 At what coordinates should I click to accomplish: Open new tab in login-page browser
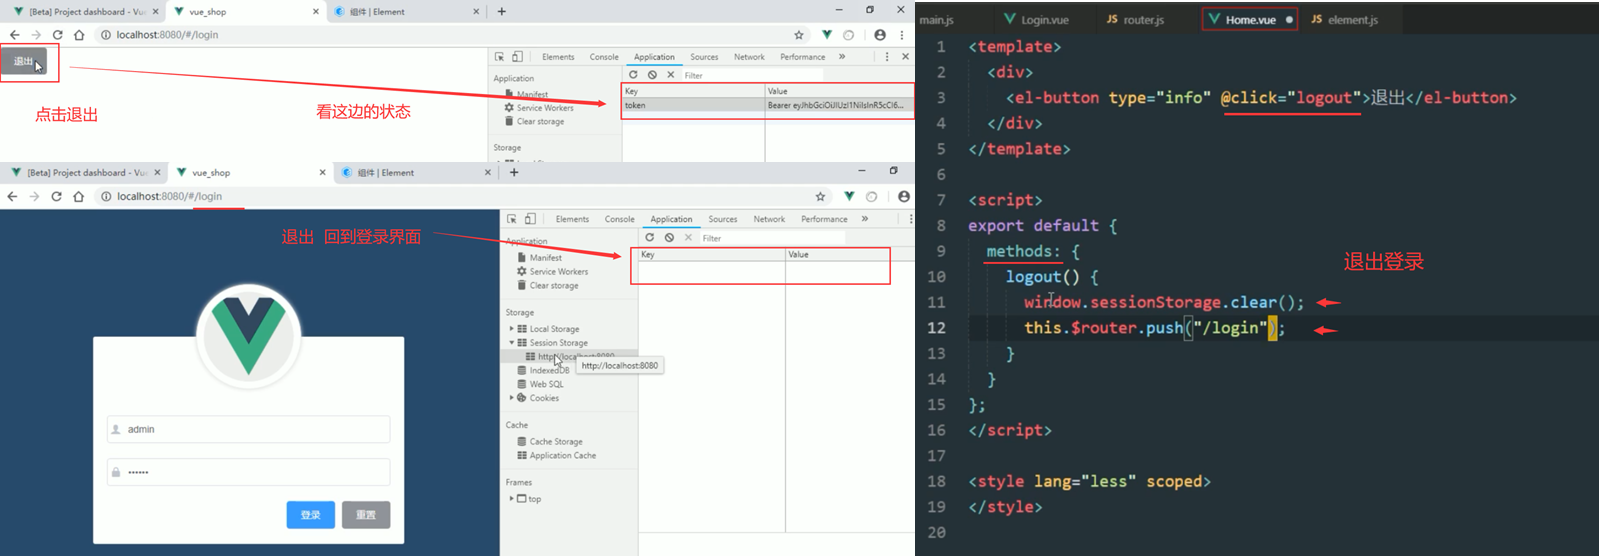click(x=514, y=173)
